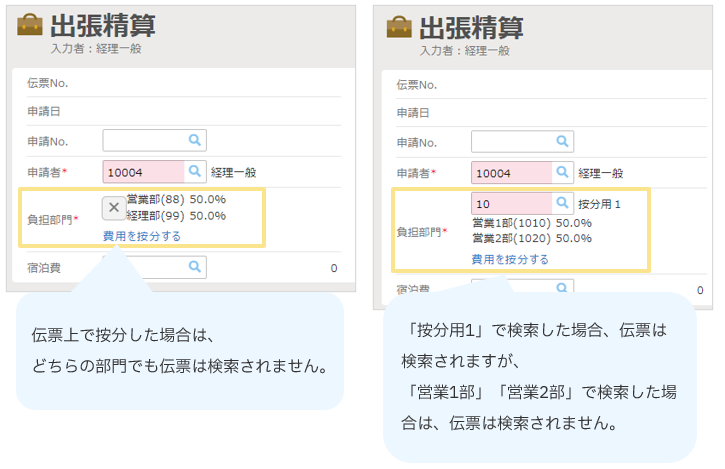Click the briefcase icon in the left form header
Viewport: 725px width, 469px height.
30,25
